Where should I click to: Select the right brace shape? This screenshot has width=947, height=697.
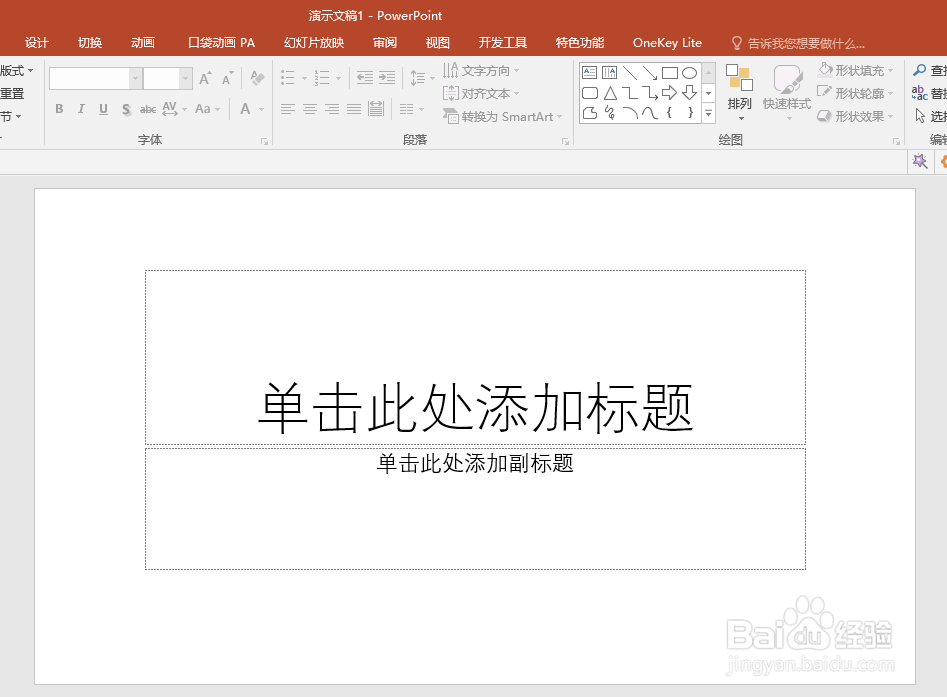point(690,113)
